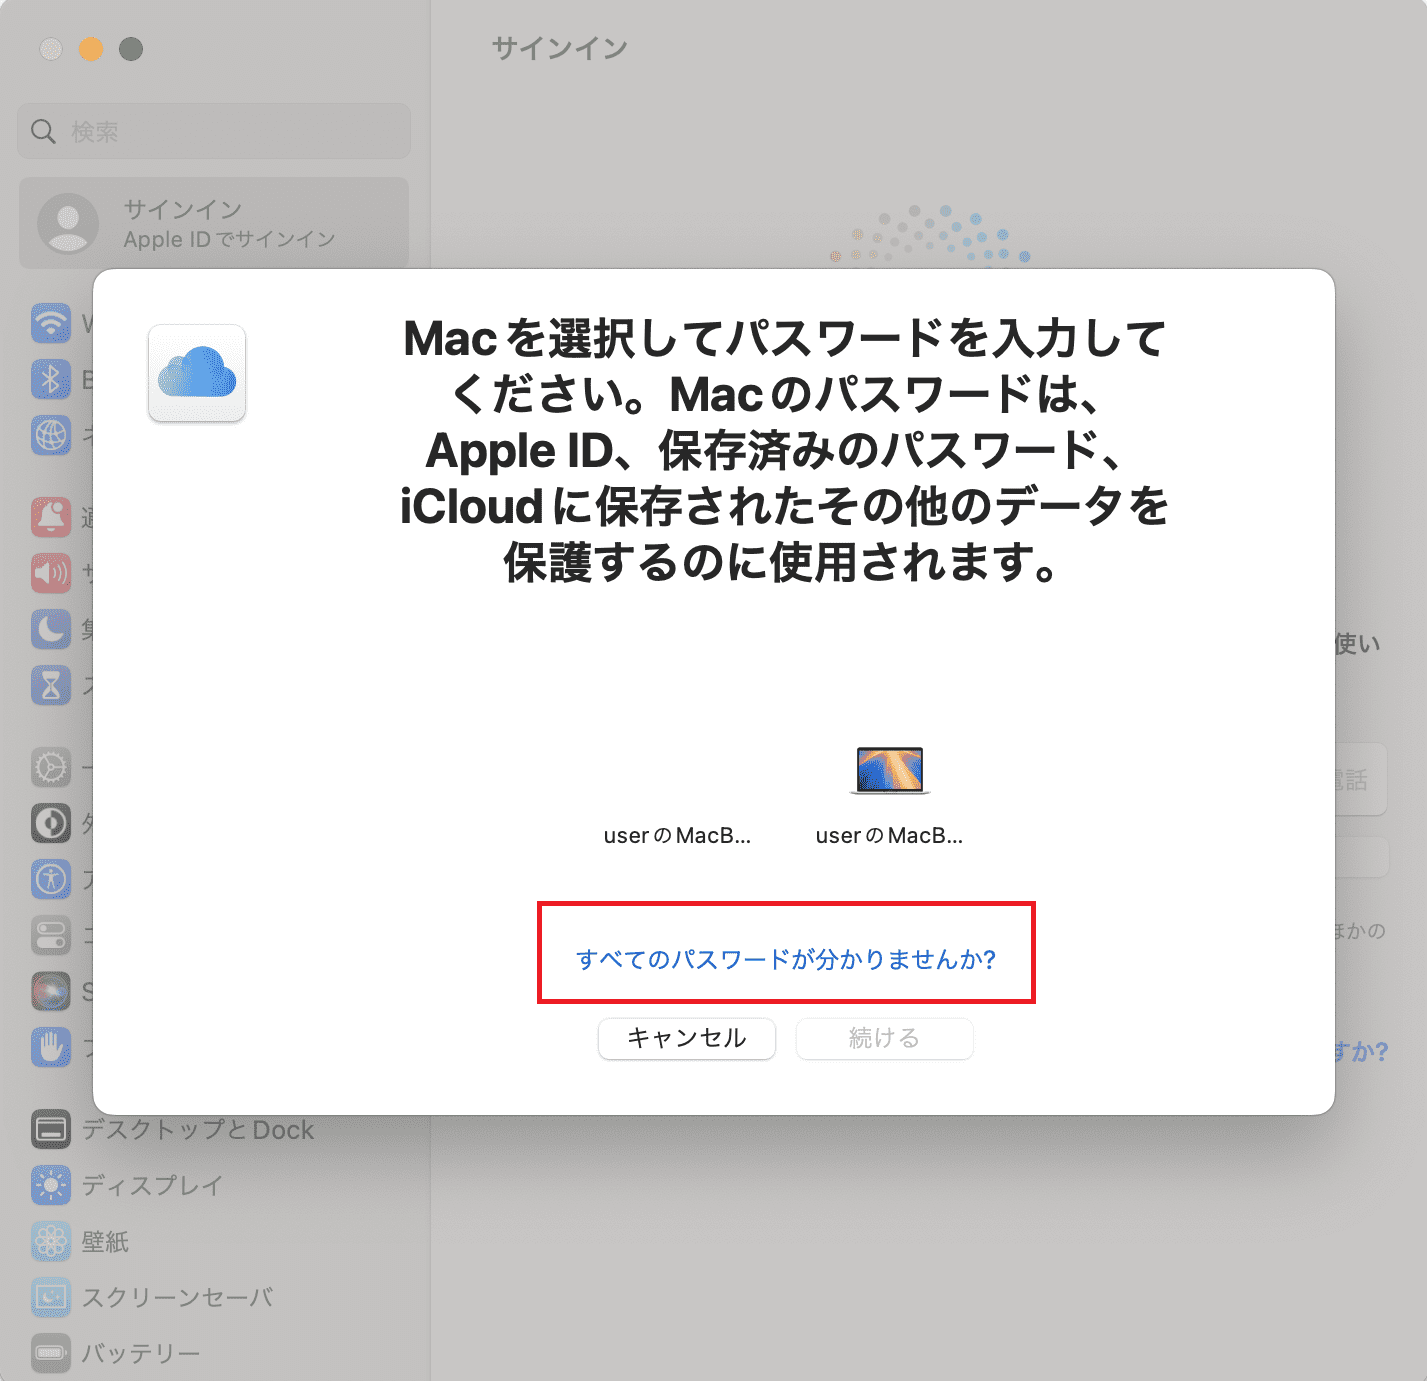Open Appearance via its black-and-white circle icon

tap(51, 823)
